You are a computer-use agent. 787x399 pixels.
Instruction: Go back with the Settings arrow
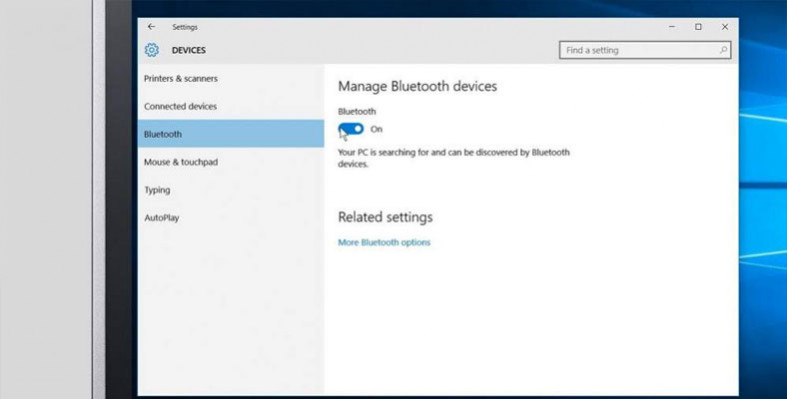151,27
